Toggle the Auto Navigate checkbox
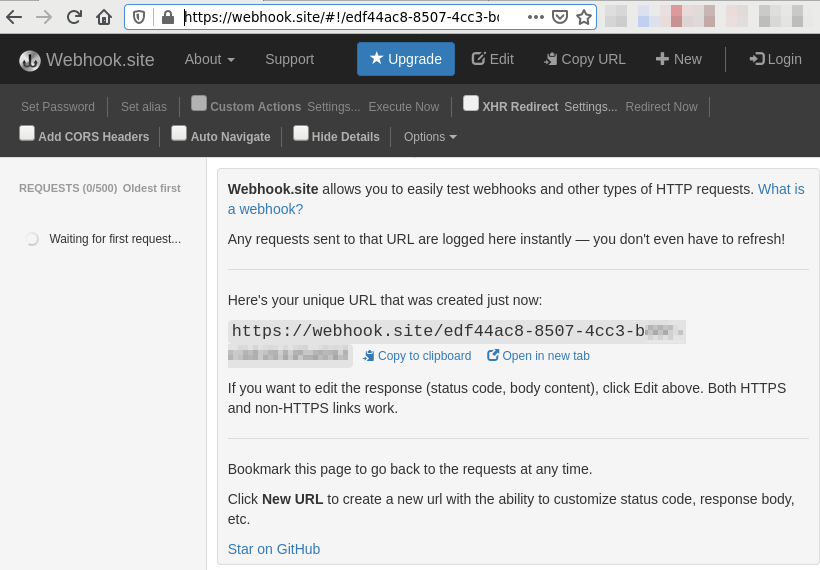Image resolution: width=820 pixels, height=570 pixels. tap(179, 133)
